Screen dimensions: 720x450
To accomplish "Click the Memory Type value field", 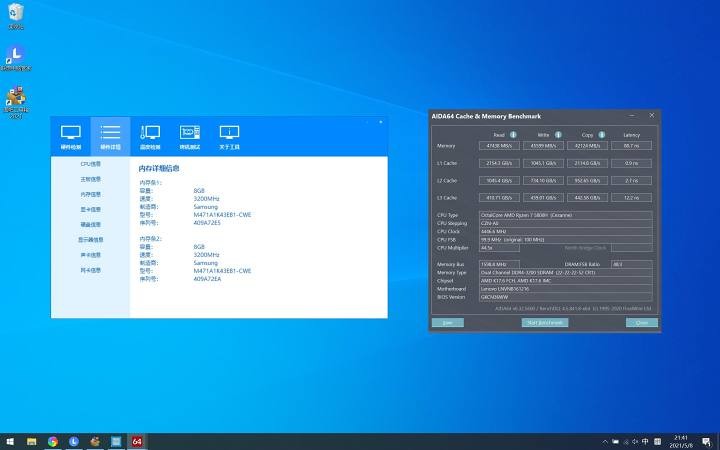I will coord(566,272).
